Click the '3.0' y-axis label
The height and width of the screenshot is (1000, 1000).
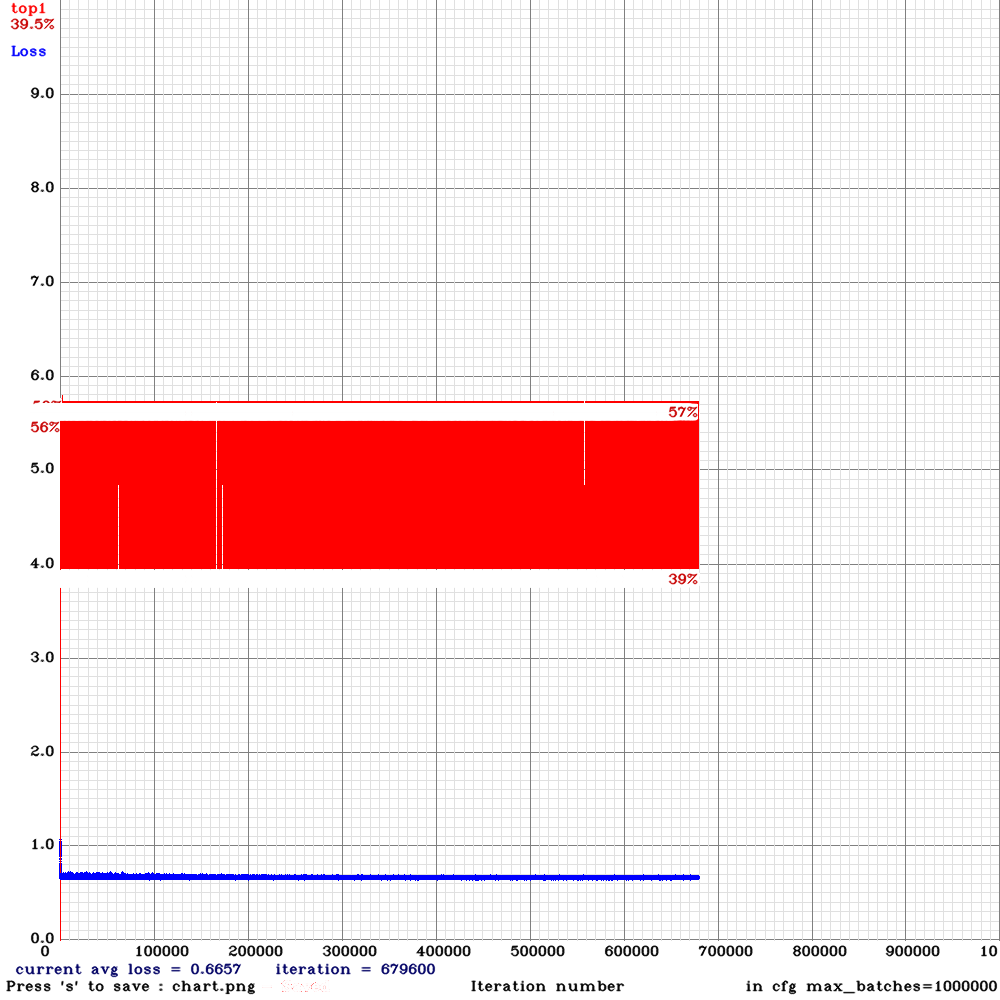coord(42,658)
